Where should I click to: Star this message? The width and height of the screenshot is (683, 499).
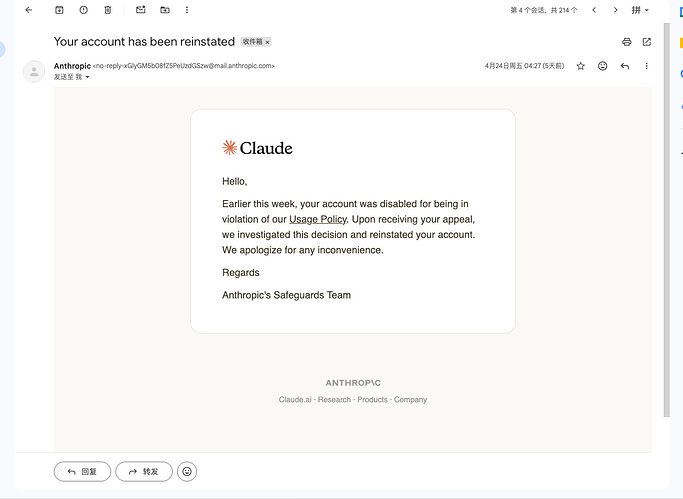coord(581,66)
